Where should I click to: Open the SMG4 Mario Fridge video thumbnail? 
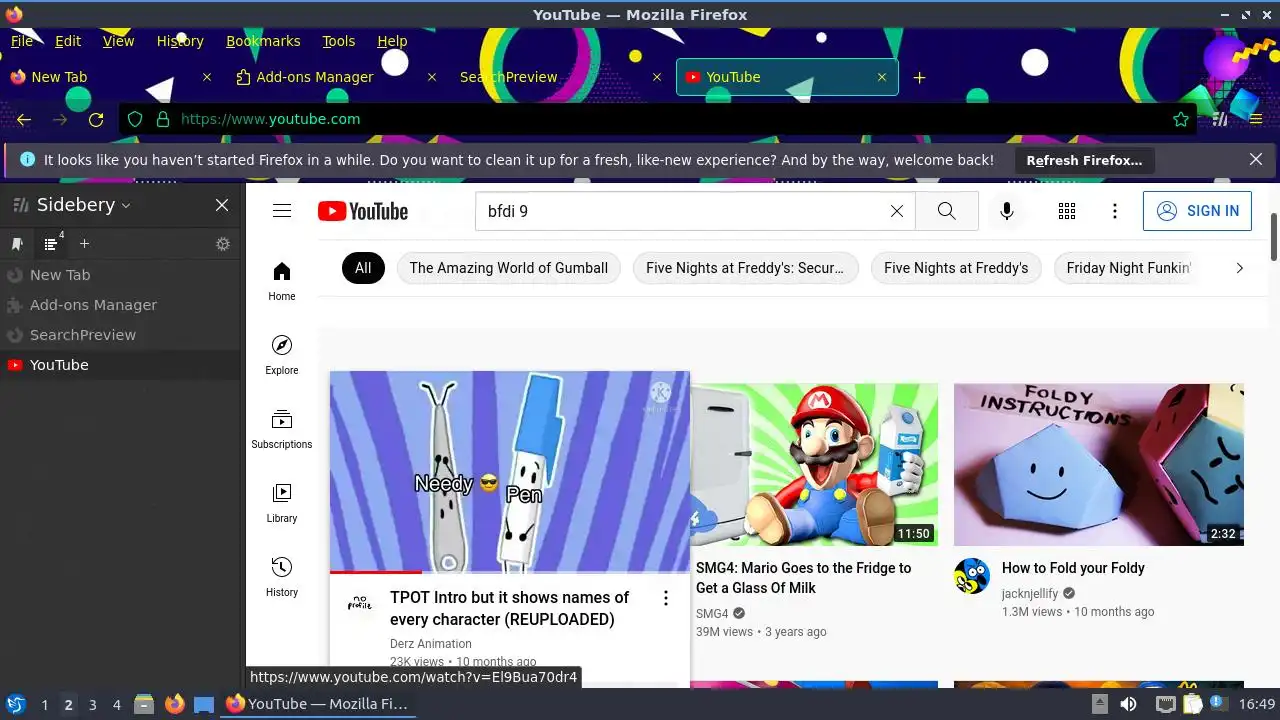click(814, 464)
